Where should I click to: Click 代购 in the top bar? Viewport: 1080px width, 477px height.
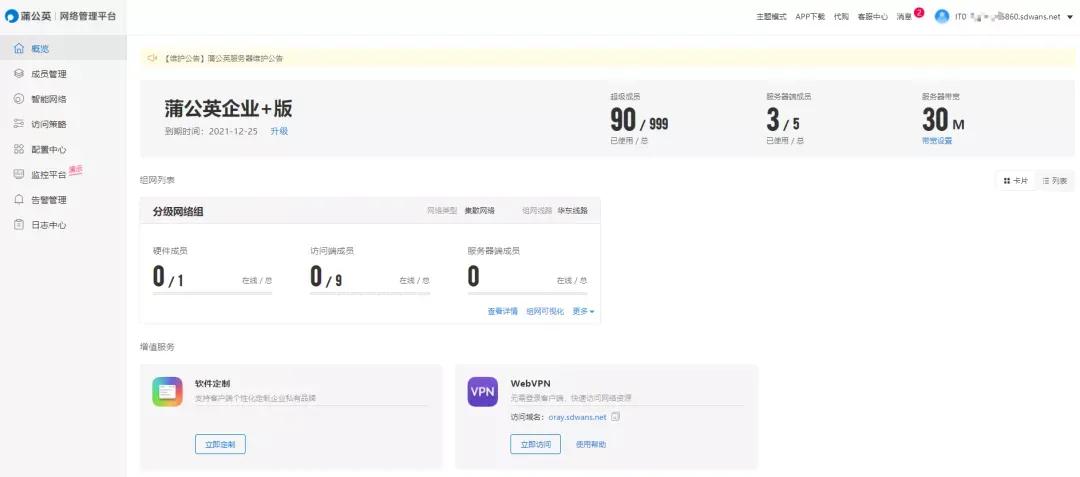[841, 17]
